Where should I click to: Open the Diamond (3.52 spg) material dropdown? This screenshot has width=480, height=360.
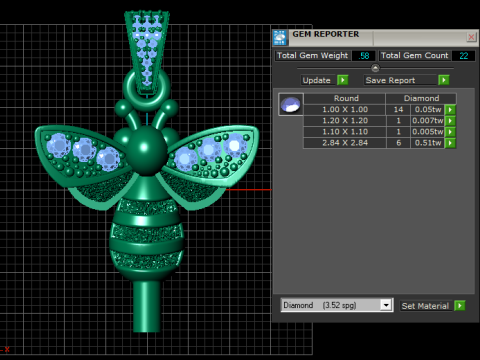(x=386, y=305)
